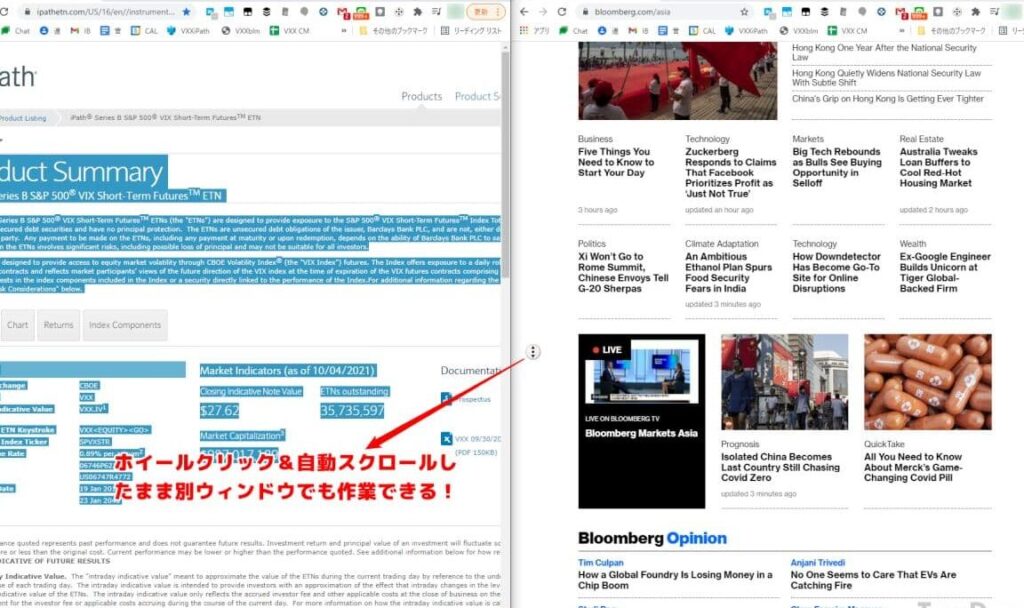Open Gmail extension icon in left window toolbar
This screenshot has height=608, width=1024.
click(342, 12)
